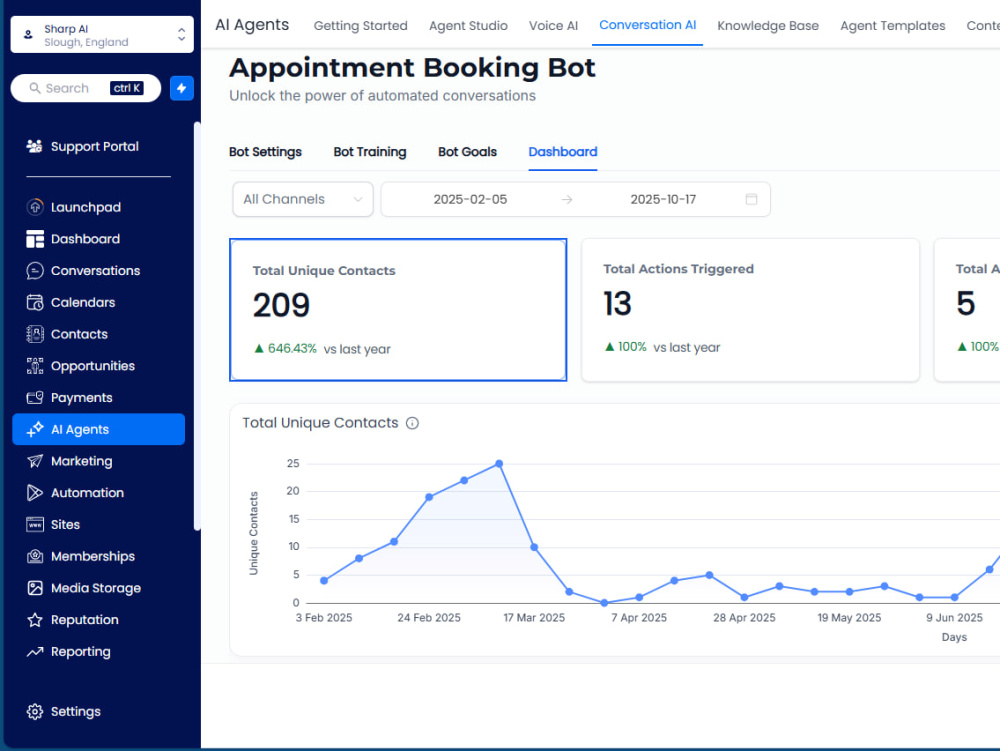Screen dimensions: 1000x751
Task: Click the Launchpad icon in sidebar
Action: point(35,207)
